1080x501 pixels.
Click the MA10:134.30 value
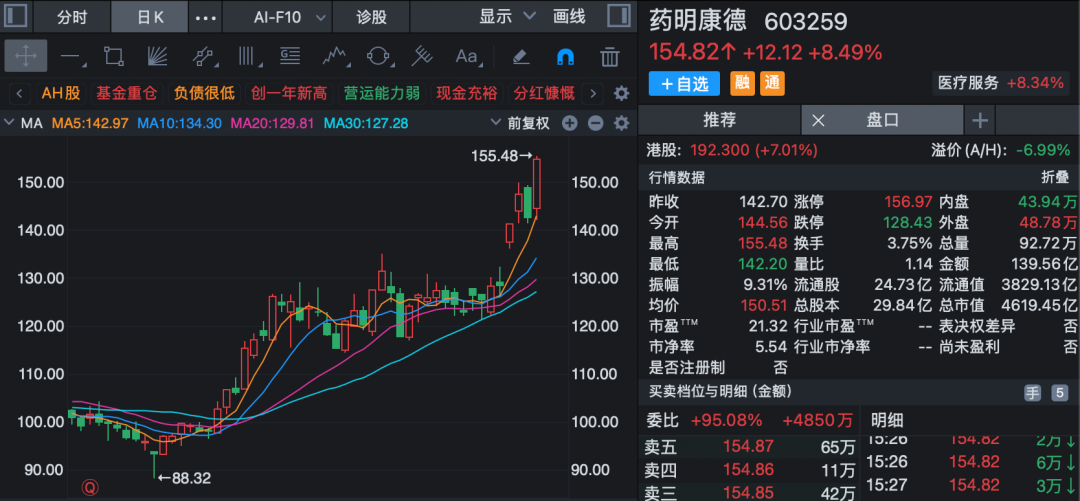point(179,124)
